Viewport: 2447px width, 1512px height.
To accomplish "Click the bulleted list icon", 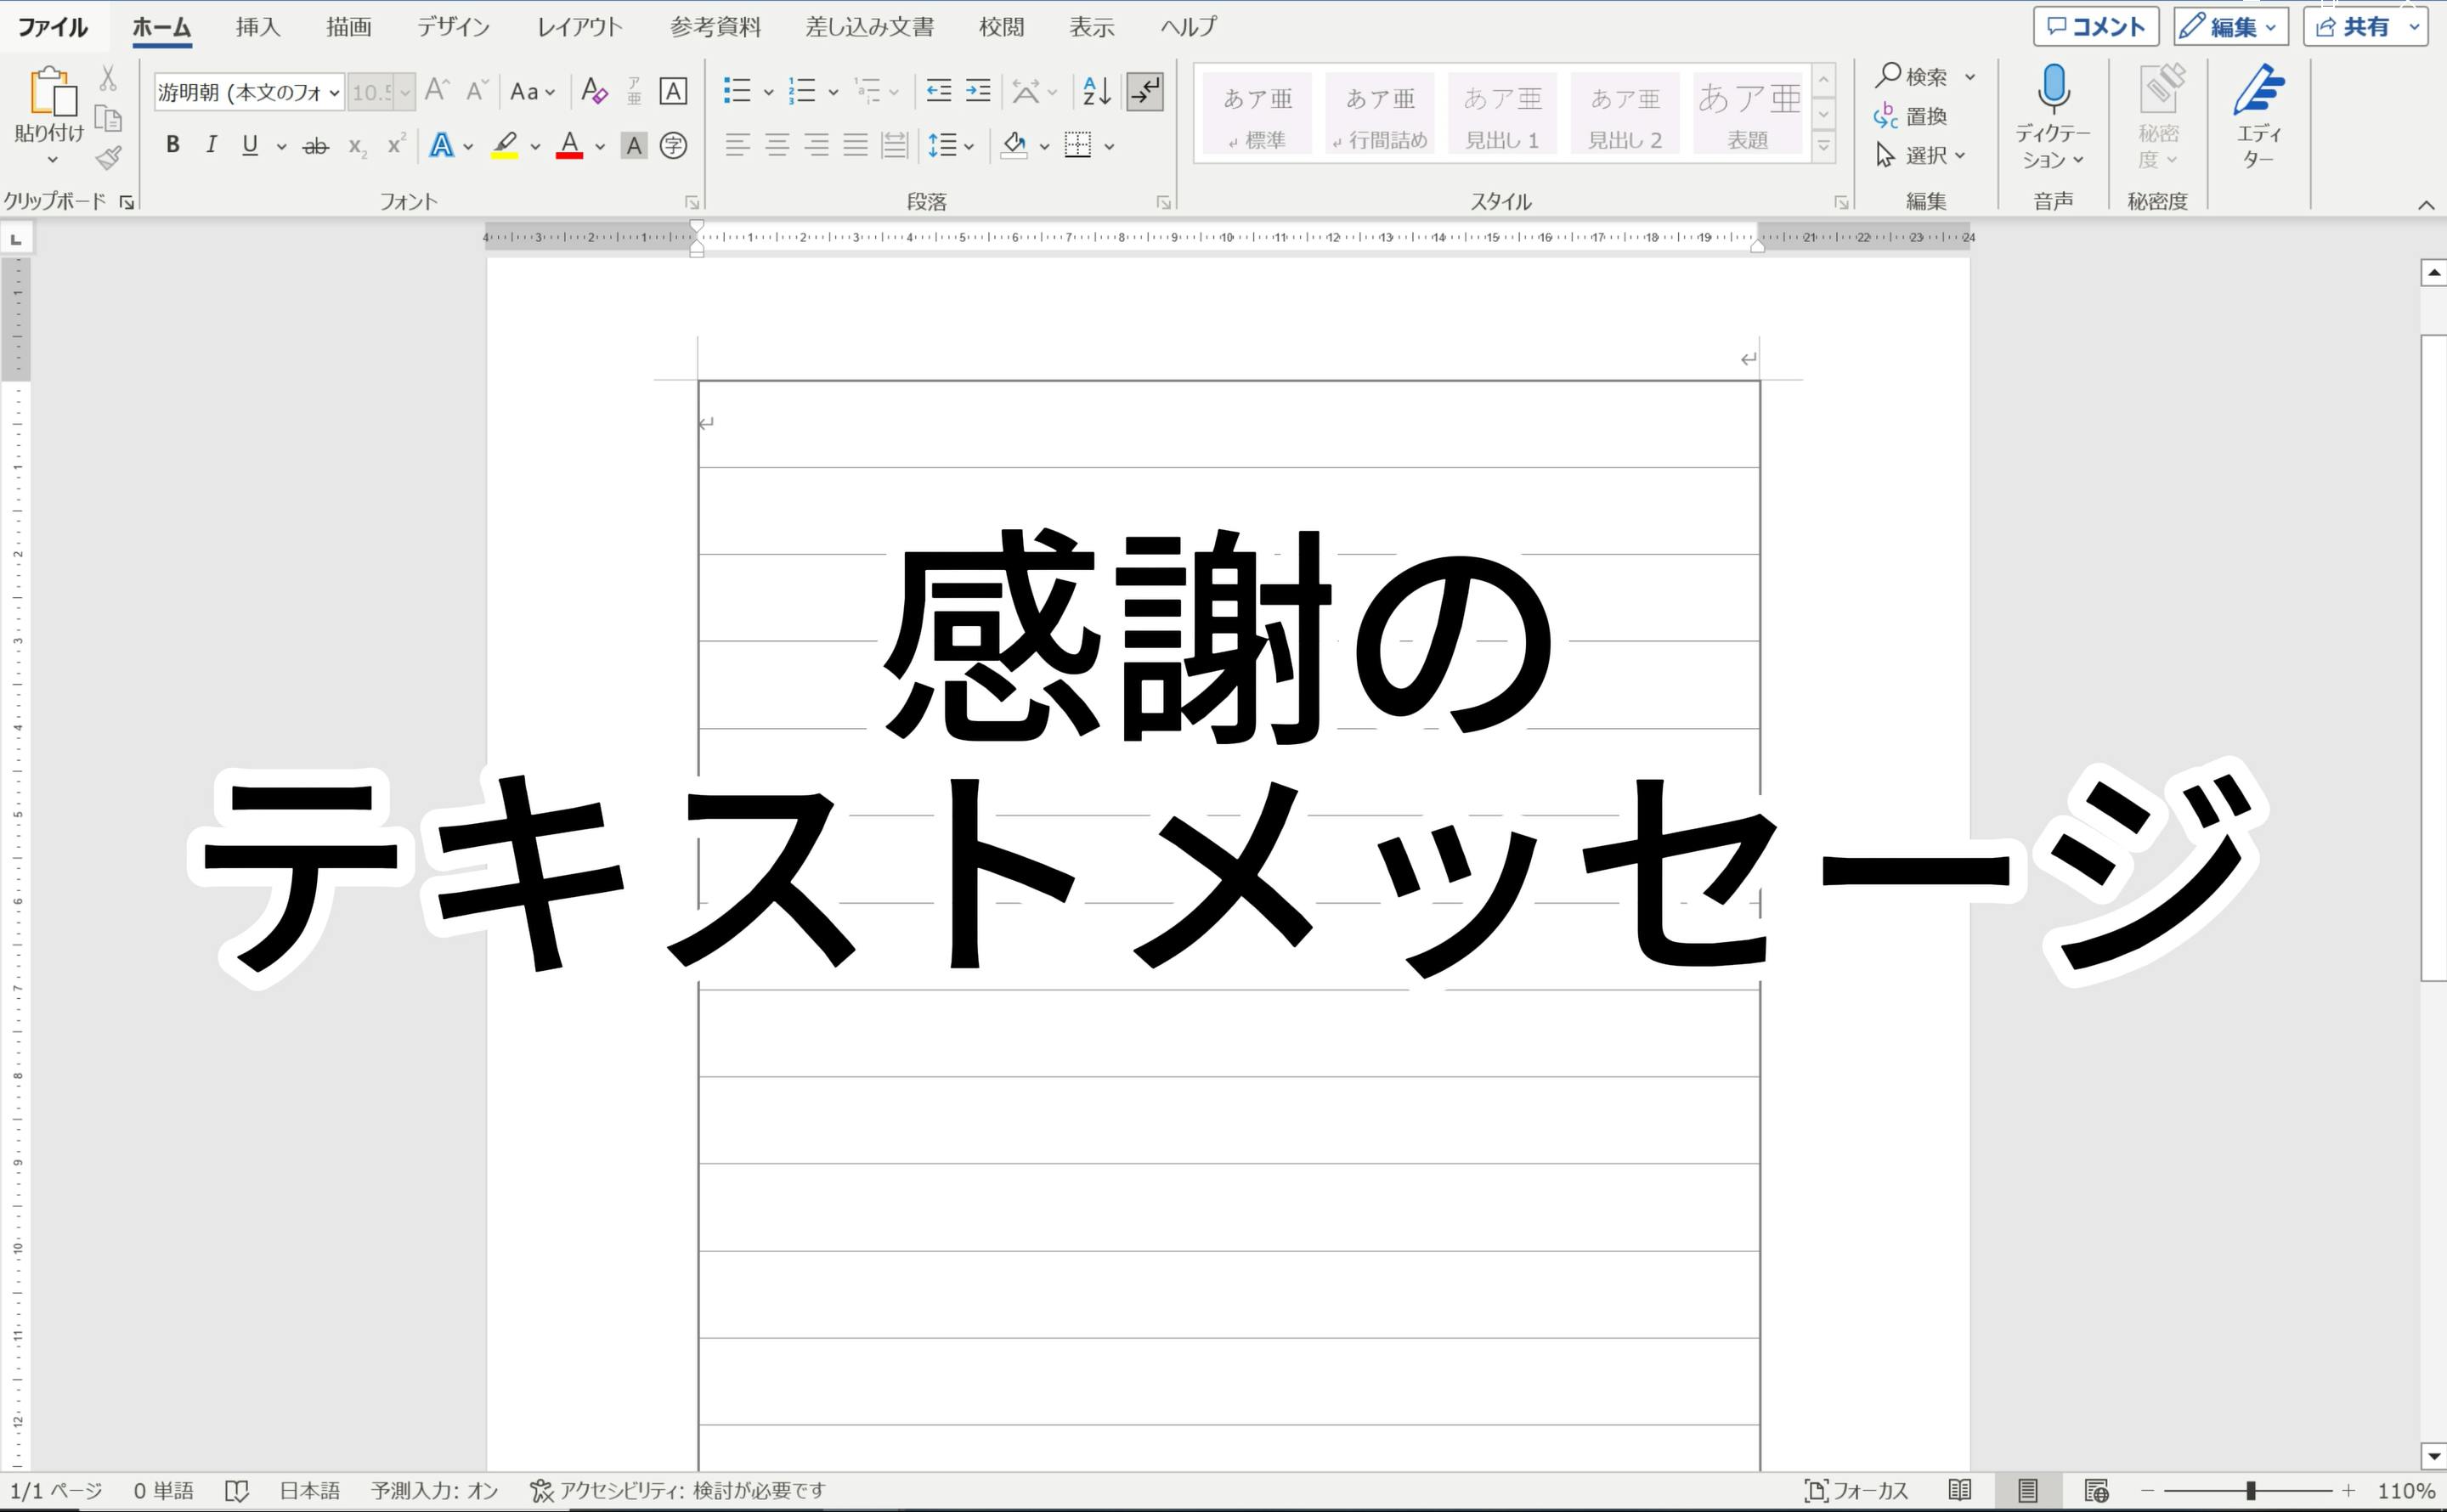I will [x=737, y=92].
